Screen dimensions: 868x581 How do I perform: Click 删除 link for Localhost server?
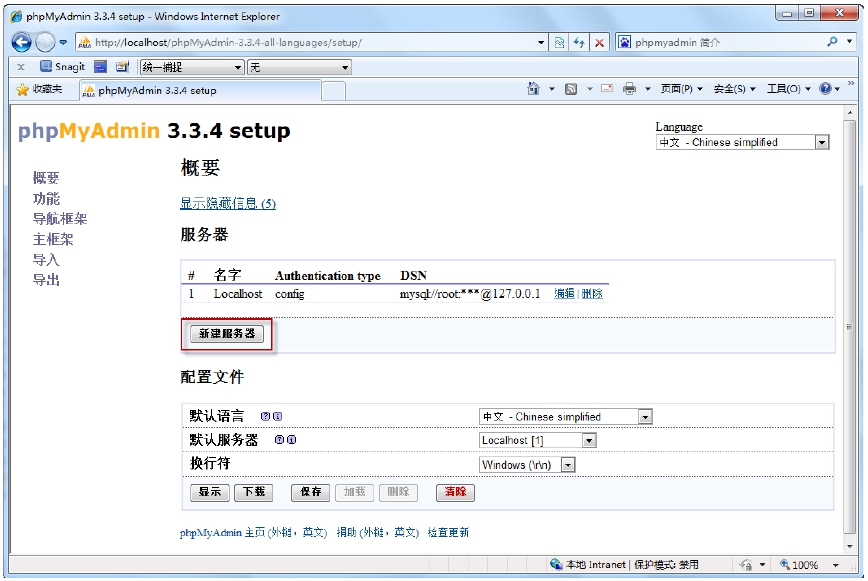[592, 294]
